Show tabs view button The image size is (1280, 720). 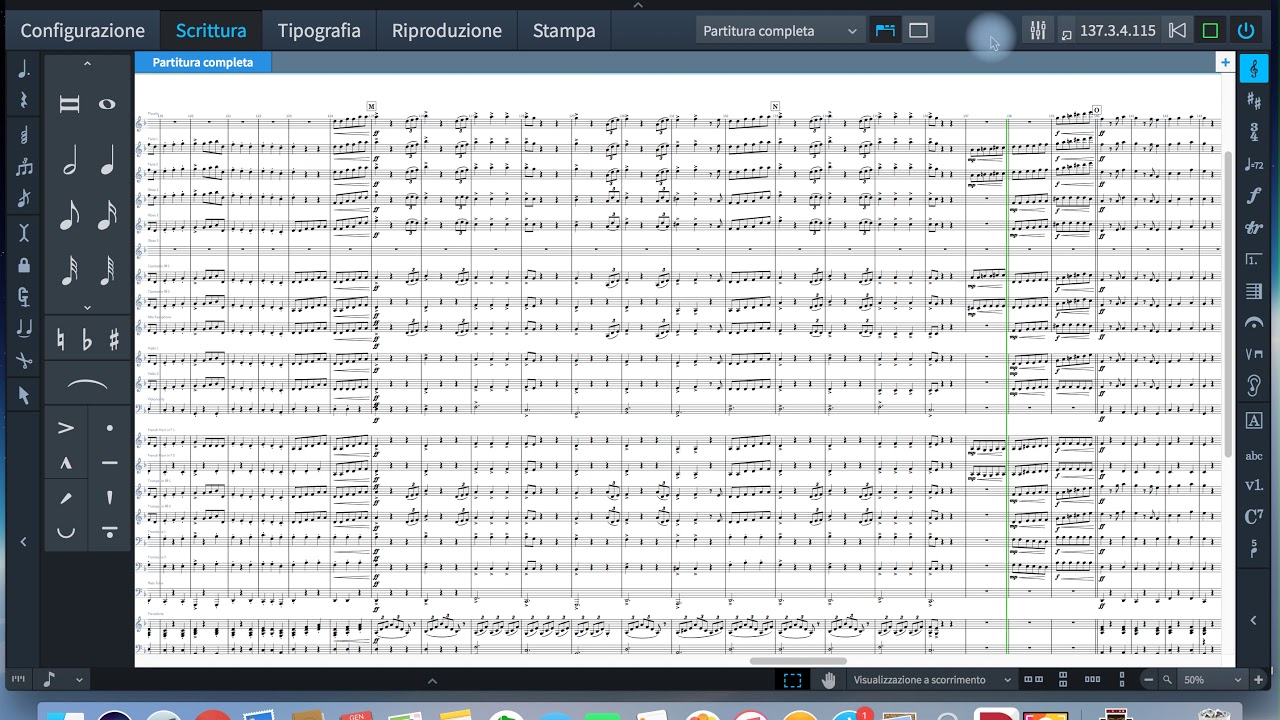(x=885, y=31)
